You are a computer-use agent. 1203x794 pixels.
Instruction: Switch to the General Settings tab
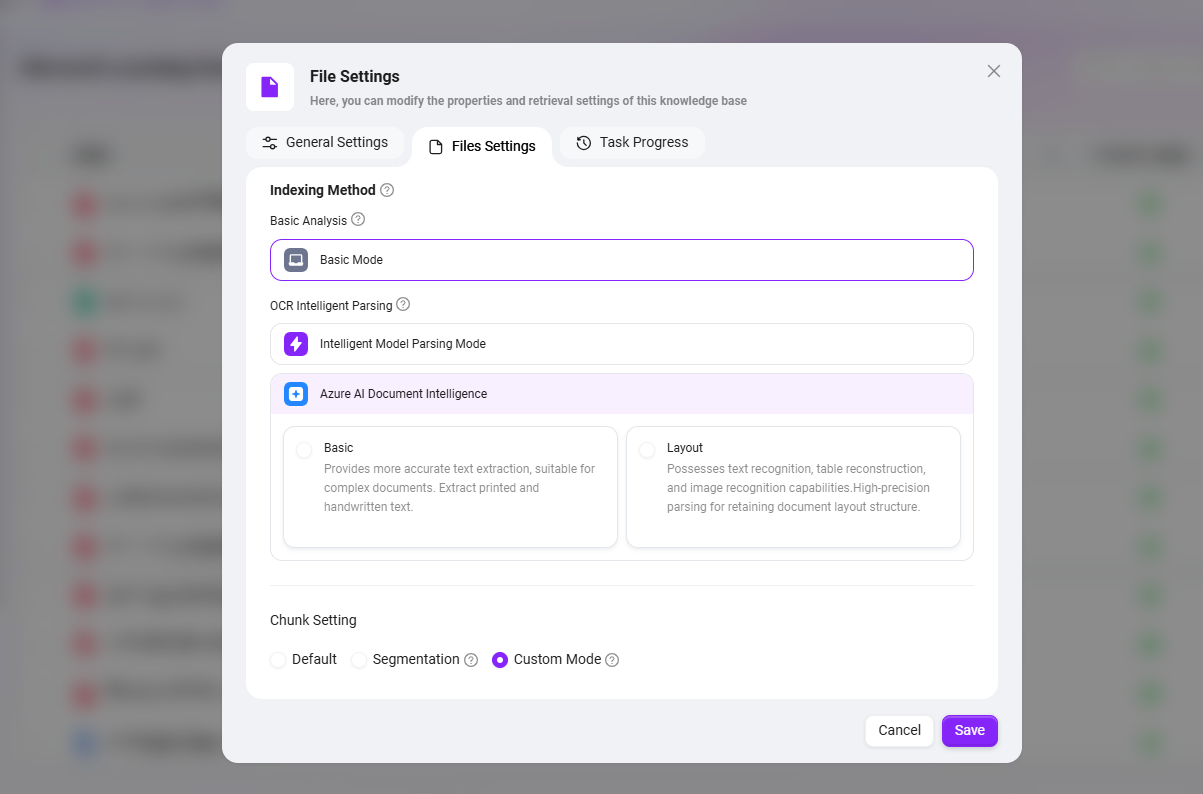325,143
